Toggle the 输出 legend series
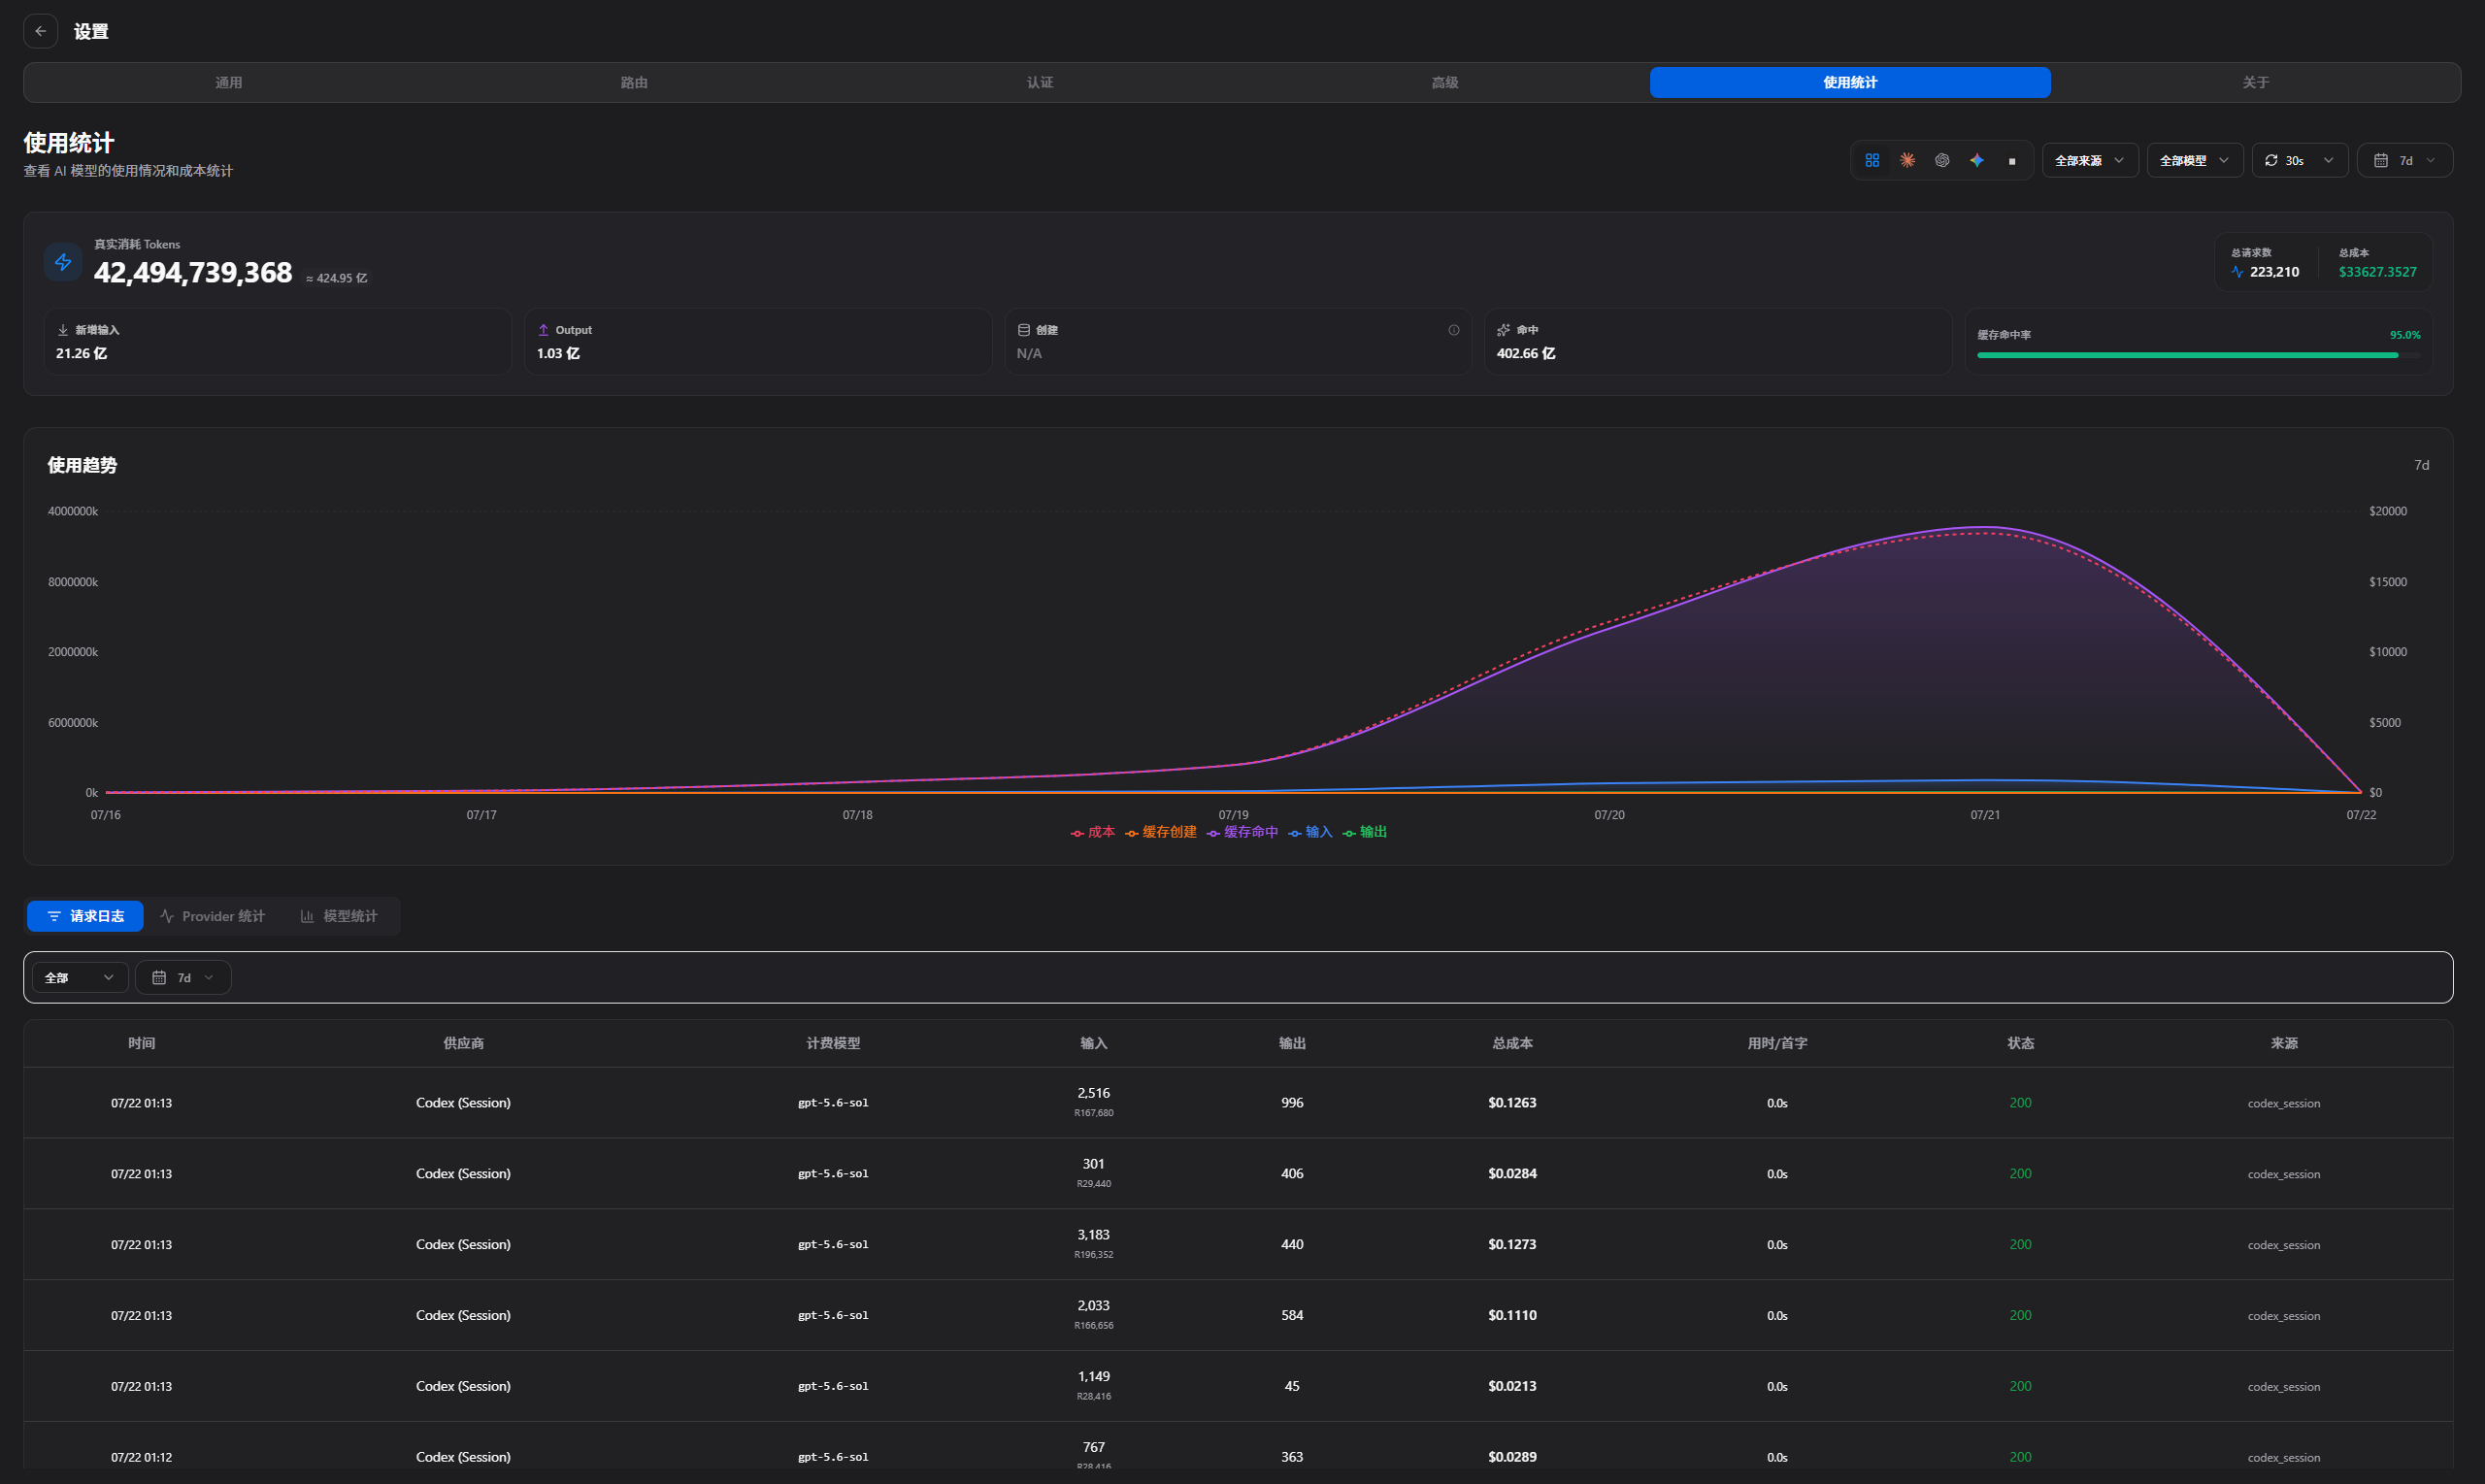 point(1365,832)
